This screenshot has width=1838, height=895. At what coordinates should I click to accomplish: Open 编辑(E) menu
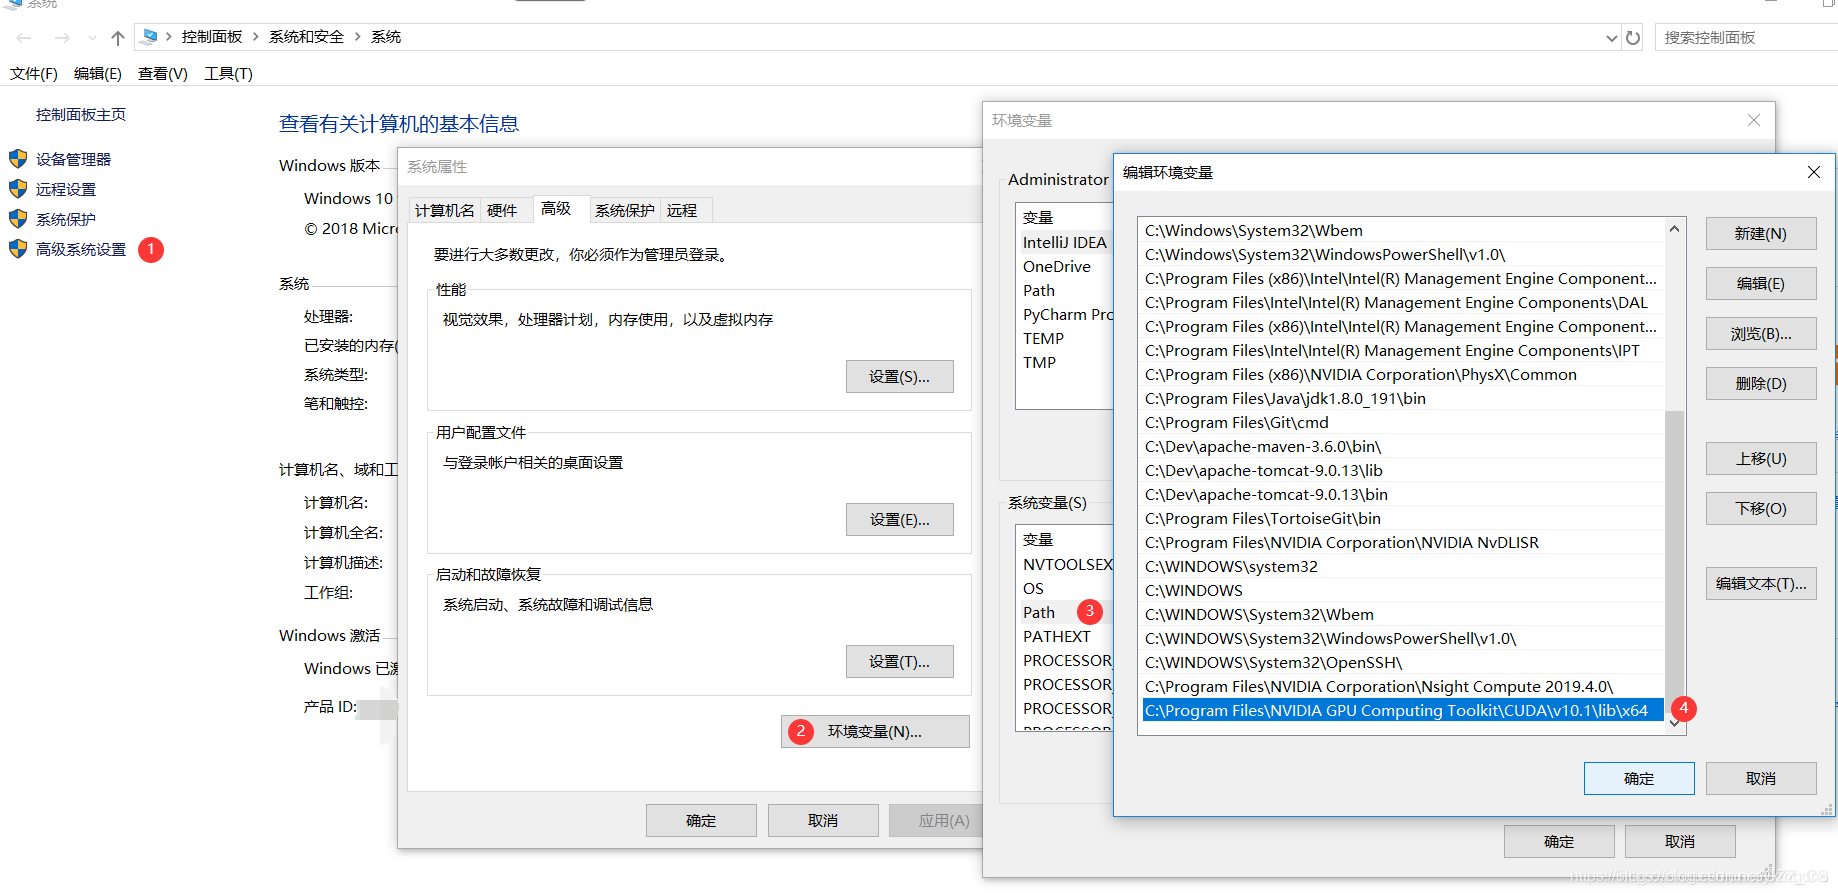click(x=98, y=74)
